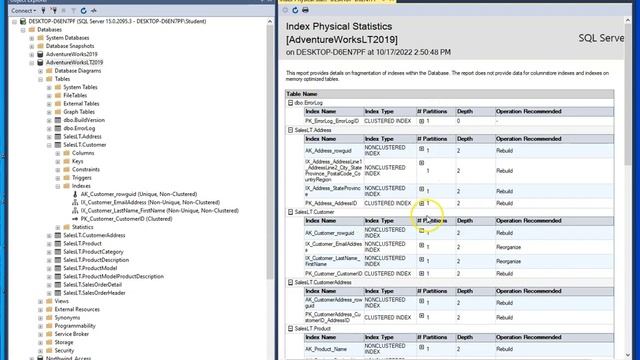Expand partitions for PK_Customer_CustomerID report row
This screenshot has height=360, width=640.
click(421, 273)
